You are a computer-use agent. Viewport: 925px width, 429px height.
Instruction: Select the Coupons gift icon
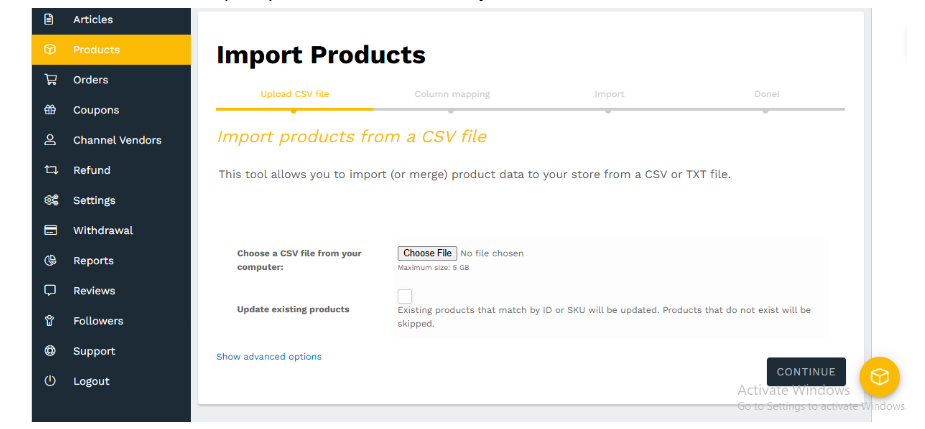[x=50, y=110]
